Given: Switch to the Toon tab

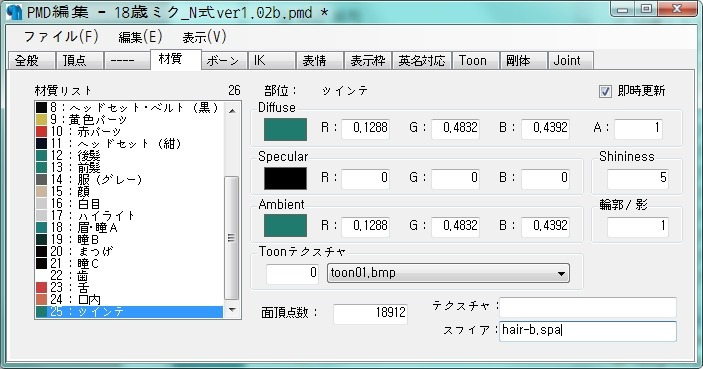Looking at the screenshot, I should [x=476, y=61].
